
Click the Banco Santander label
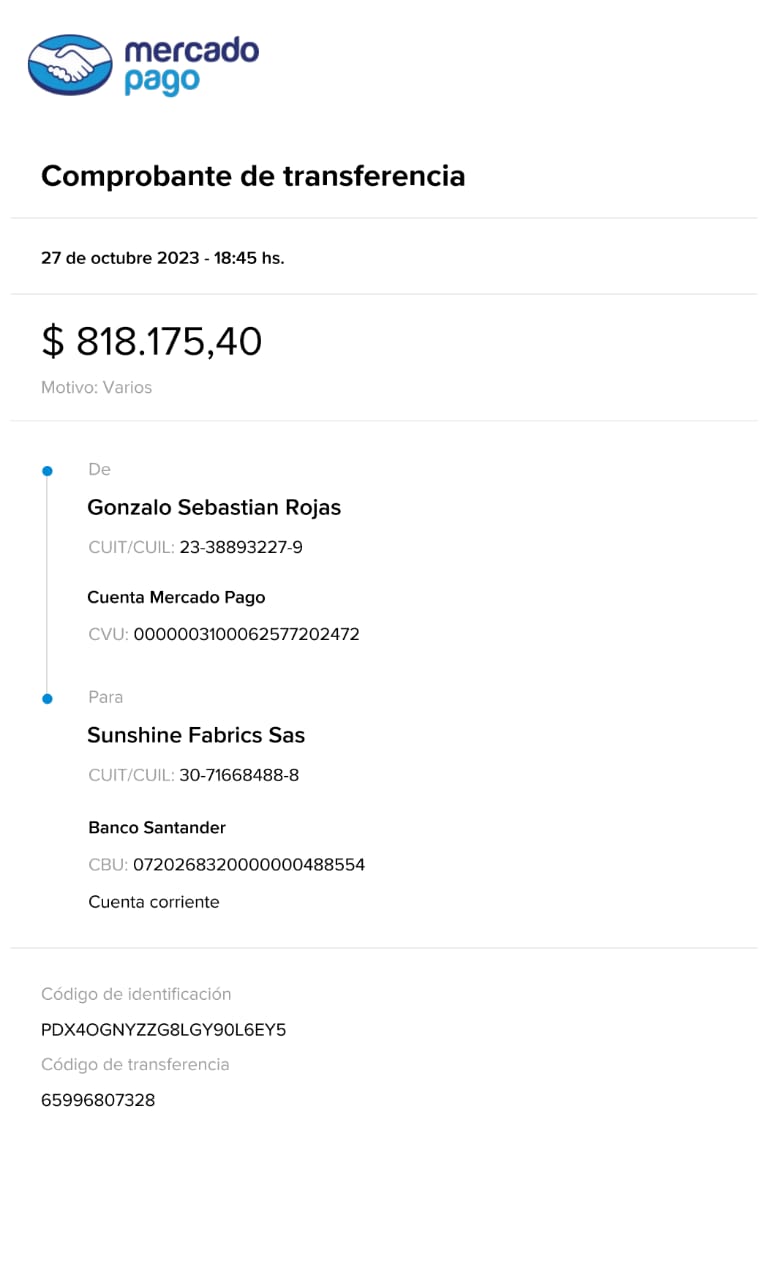(157, 827)
